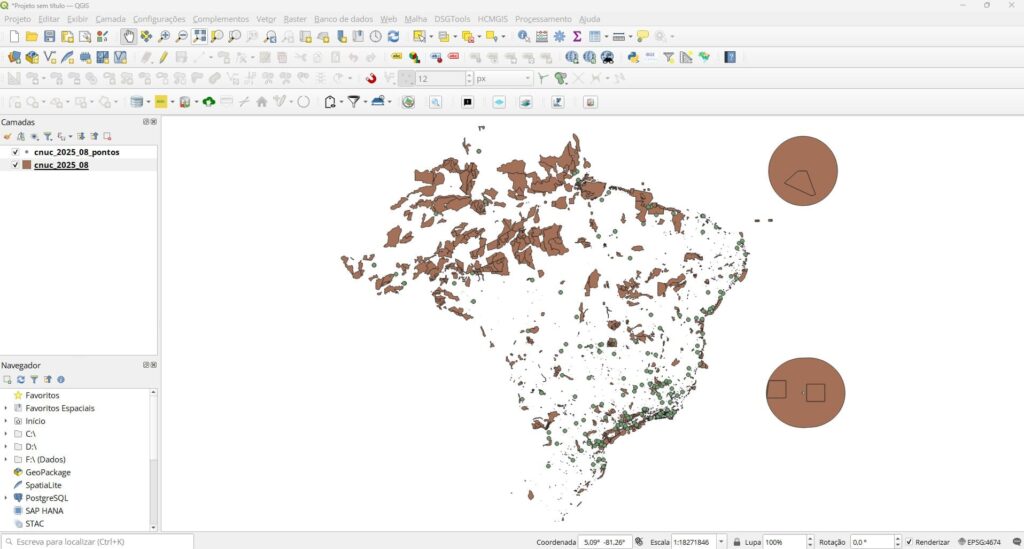
Task: Open the px units dropdown
Action: (x=504, y=78)
